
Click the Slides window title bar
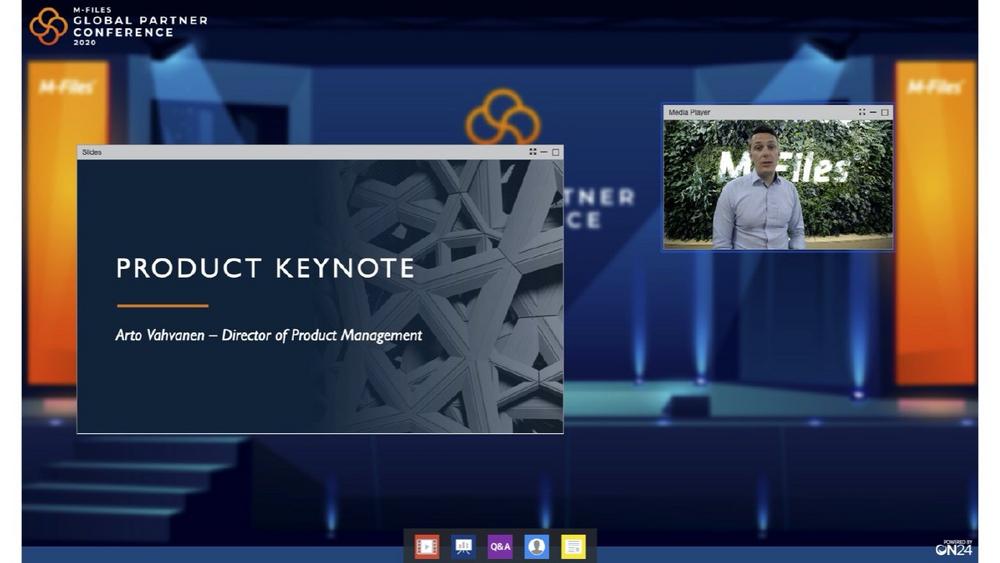pos(300,152)
